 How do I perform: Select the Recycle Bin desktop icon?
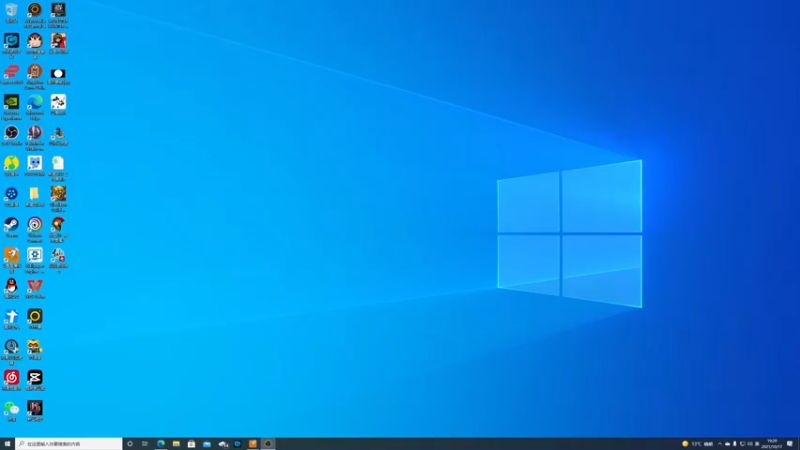pyautogui.click(x=11, y=12)
